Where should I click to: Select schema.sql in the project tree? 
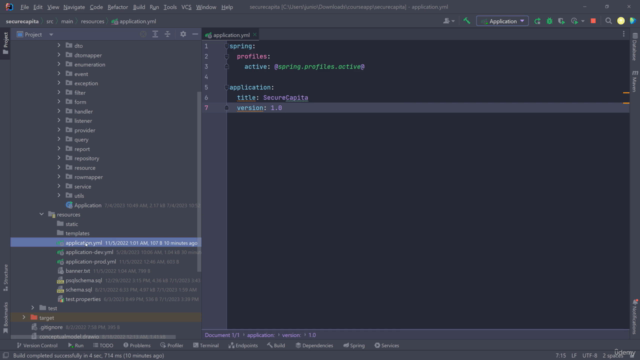tap(79, 290)
